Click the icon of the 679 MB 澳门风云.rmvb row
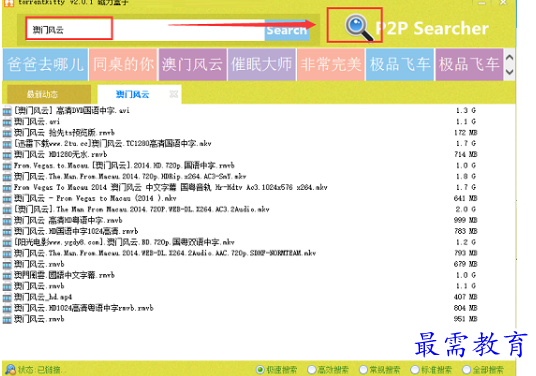Screen dimensions: 536x376 tap(7, 265)
